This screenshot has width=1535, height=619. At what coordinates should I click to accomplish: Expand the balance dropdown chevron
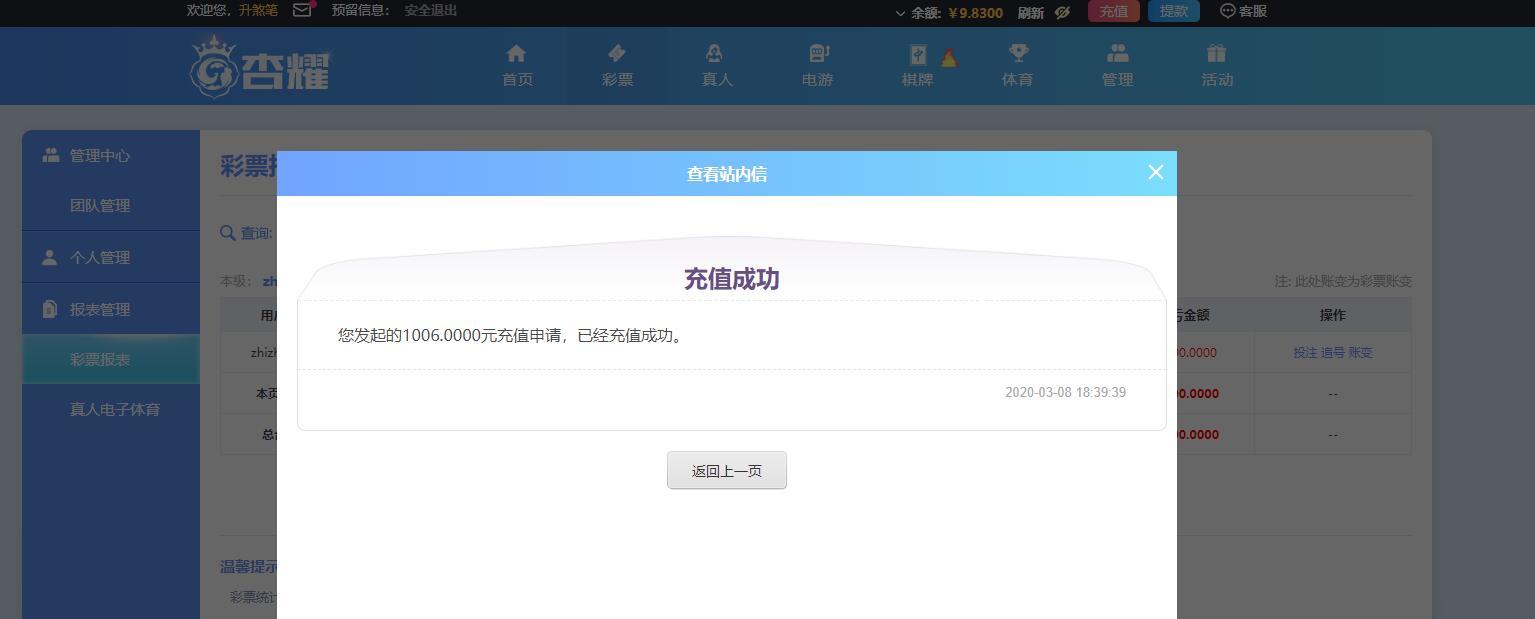(x=900, y=13)
